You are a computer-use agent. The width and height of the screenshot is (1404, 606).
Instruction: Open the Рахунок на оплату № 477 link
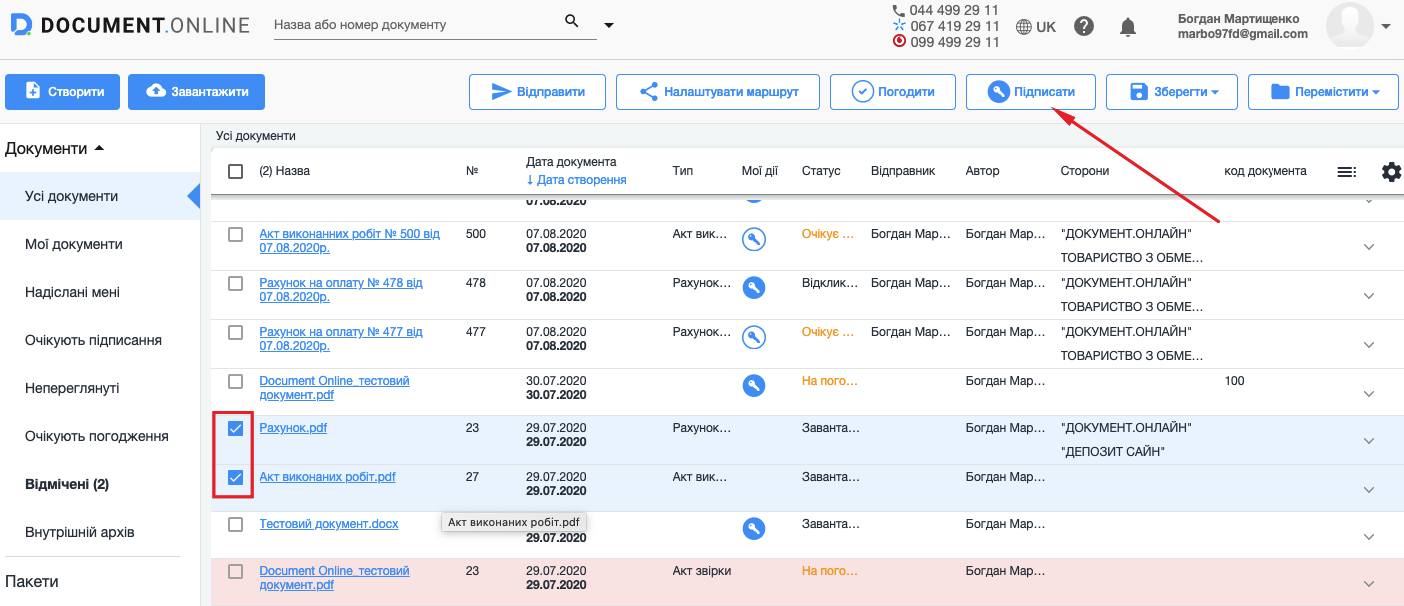point(340,338)
